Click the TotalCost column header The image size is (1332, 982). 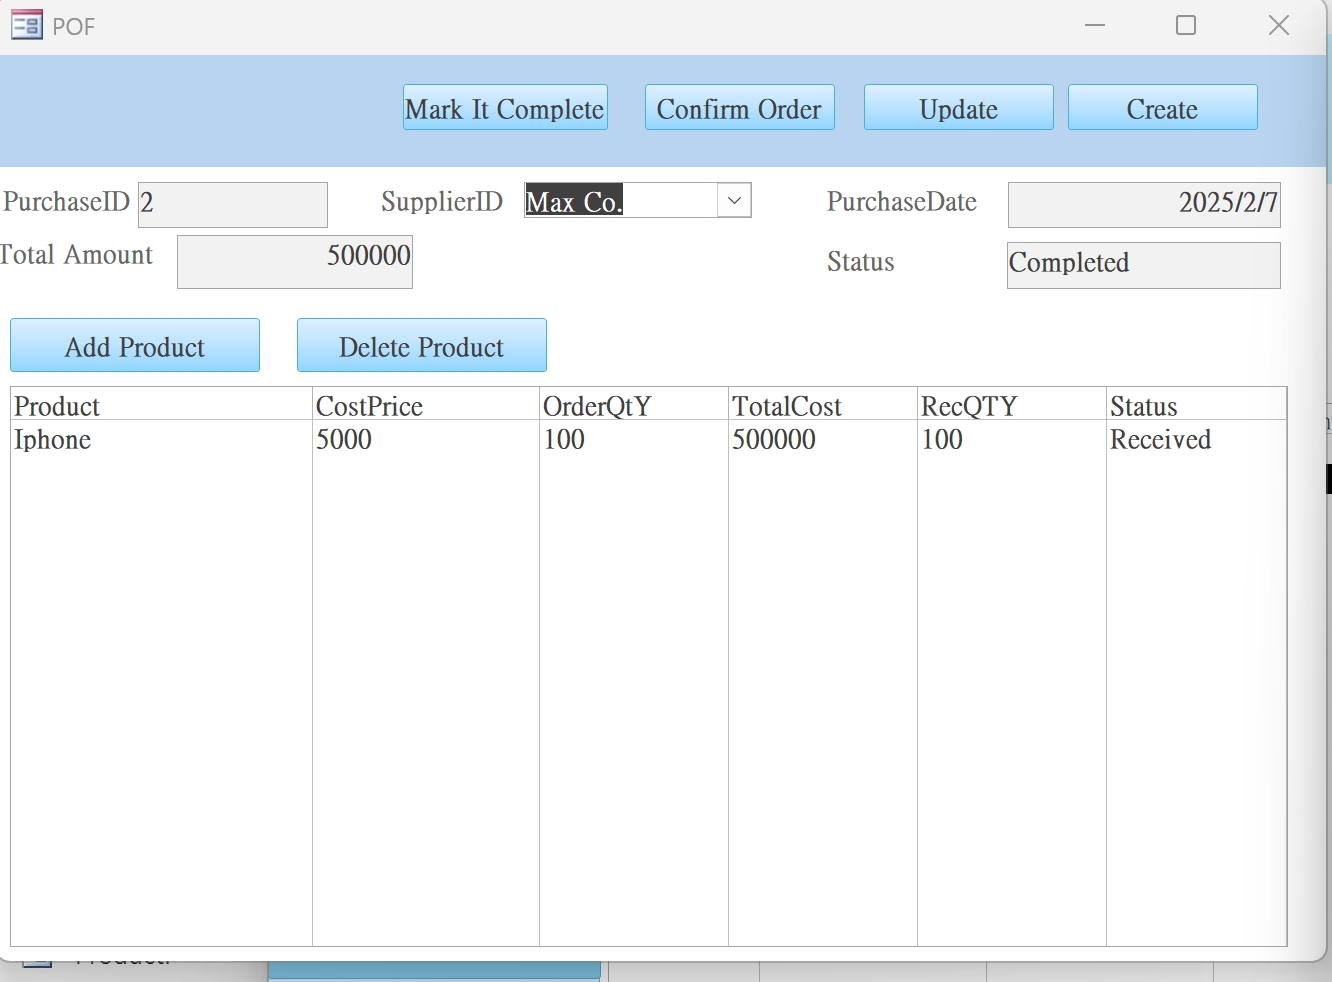[823, 405]
